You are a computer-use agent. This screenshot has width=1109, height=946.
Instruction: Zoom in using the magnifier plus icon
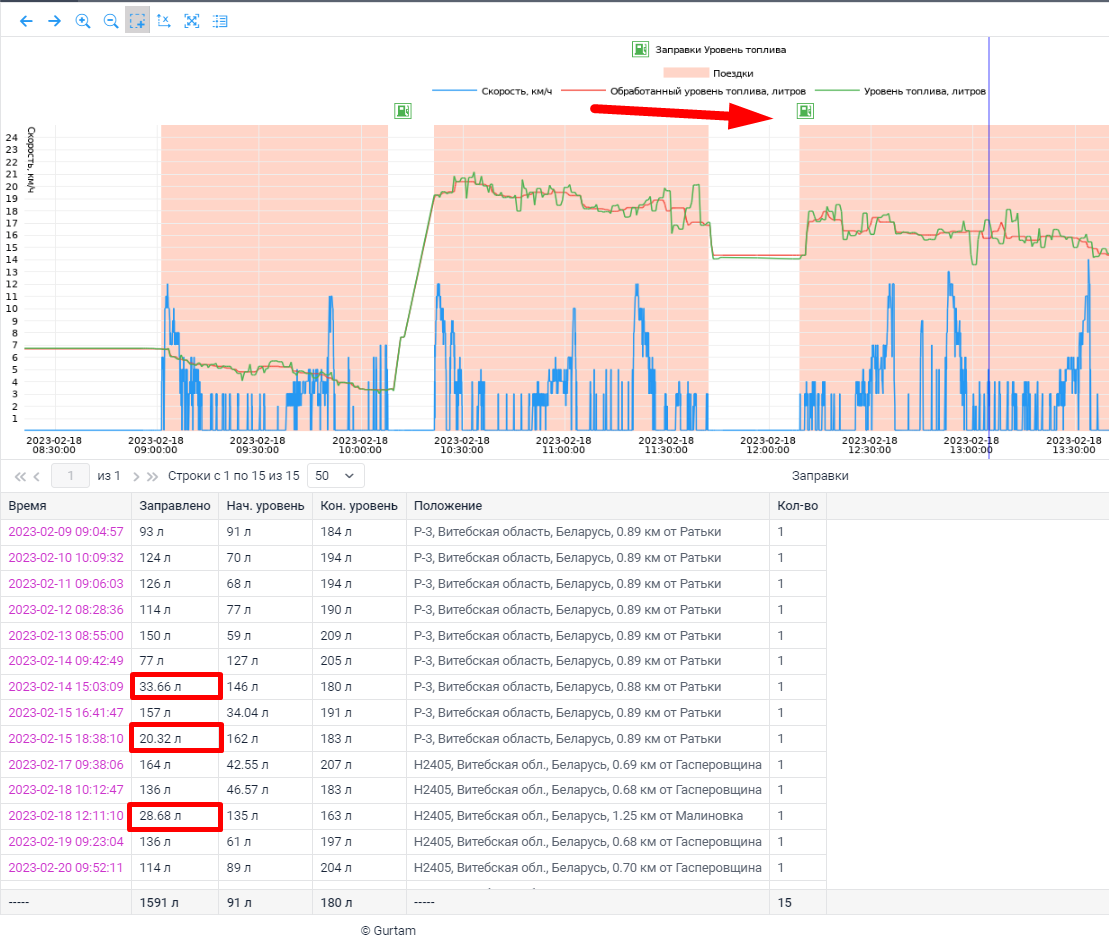[x=83, y=21]
